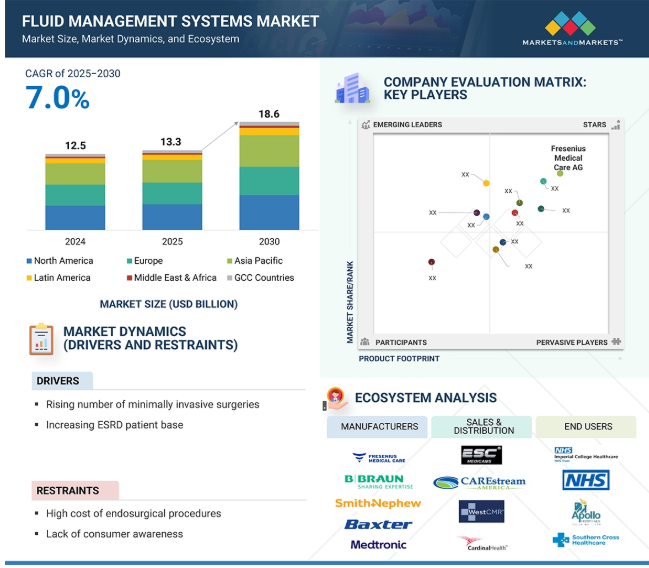Select the End Users category header

[x=588, y=427]
